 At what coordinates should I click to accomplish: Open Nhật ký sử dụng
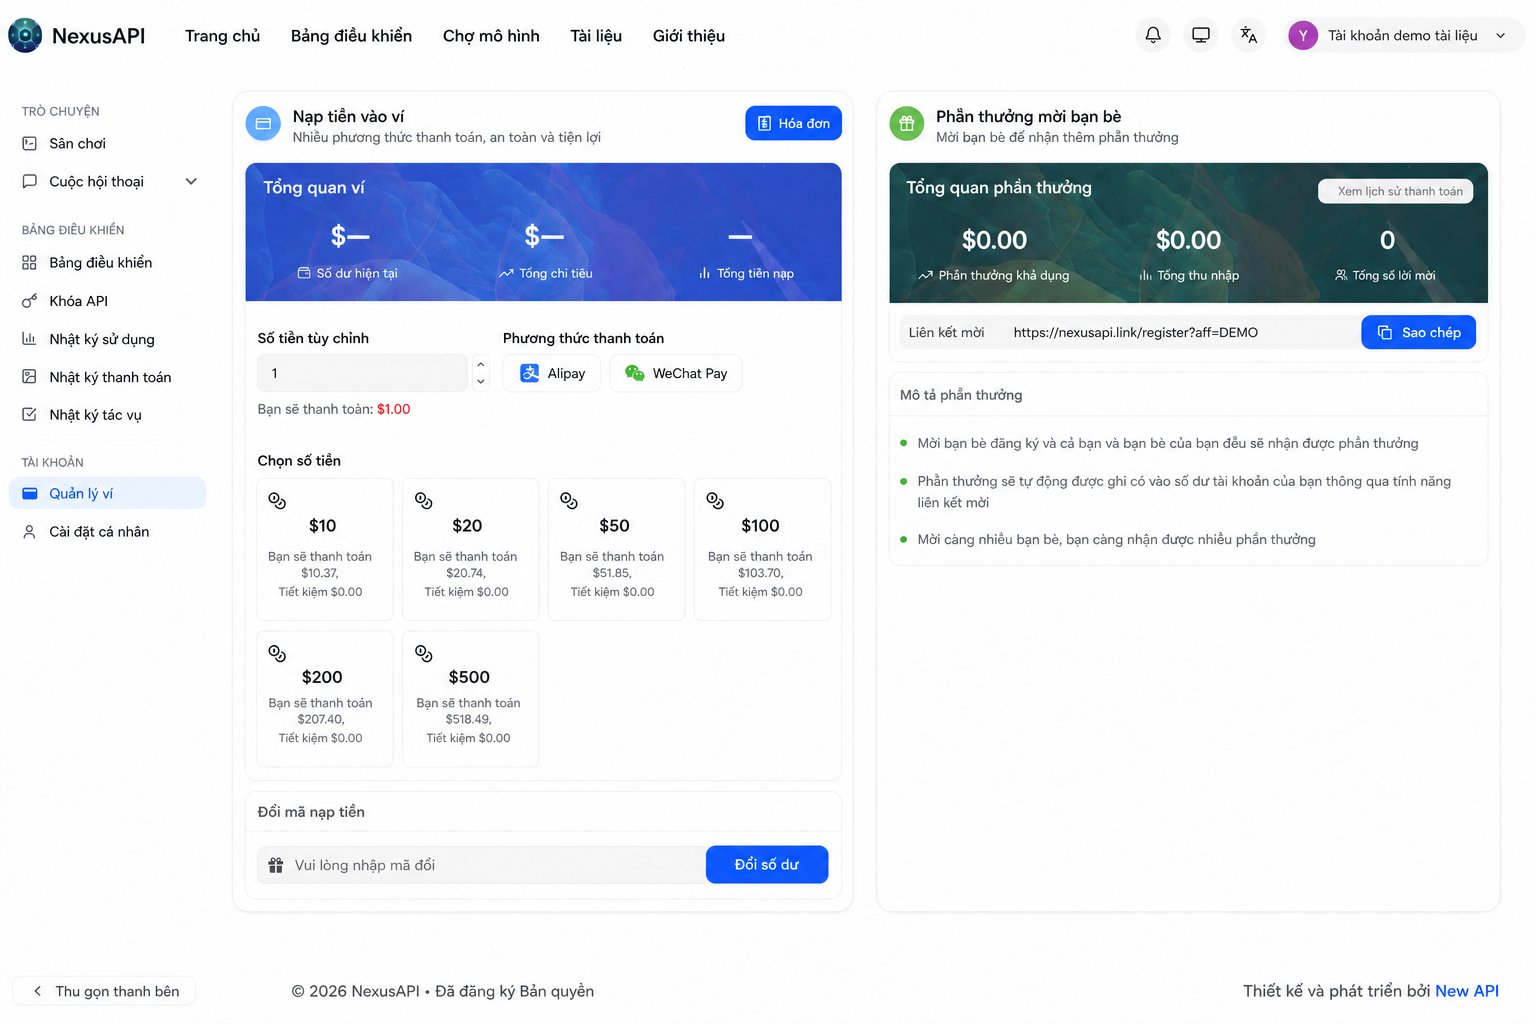click(108, 339)
